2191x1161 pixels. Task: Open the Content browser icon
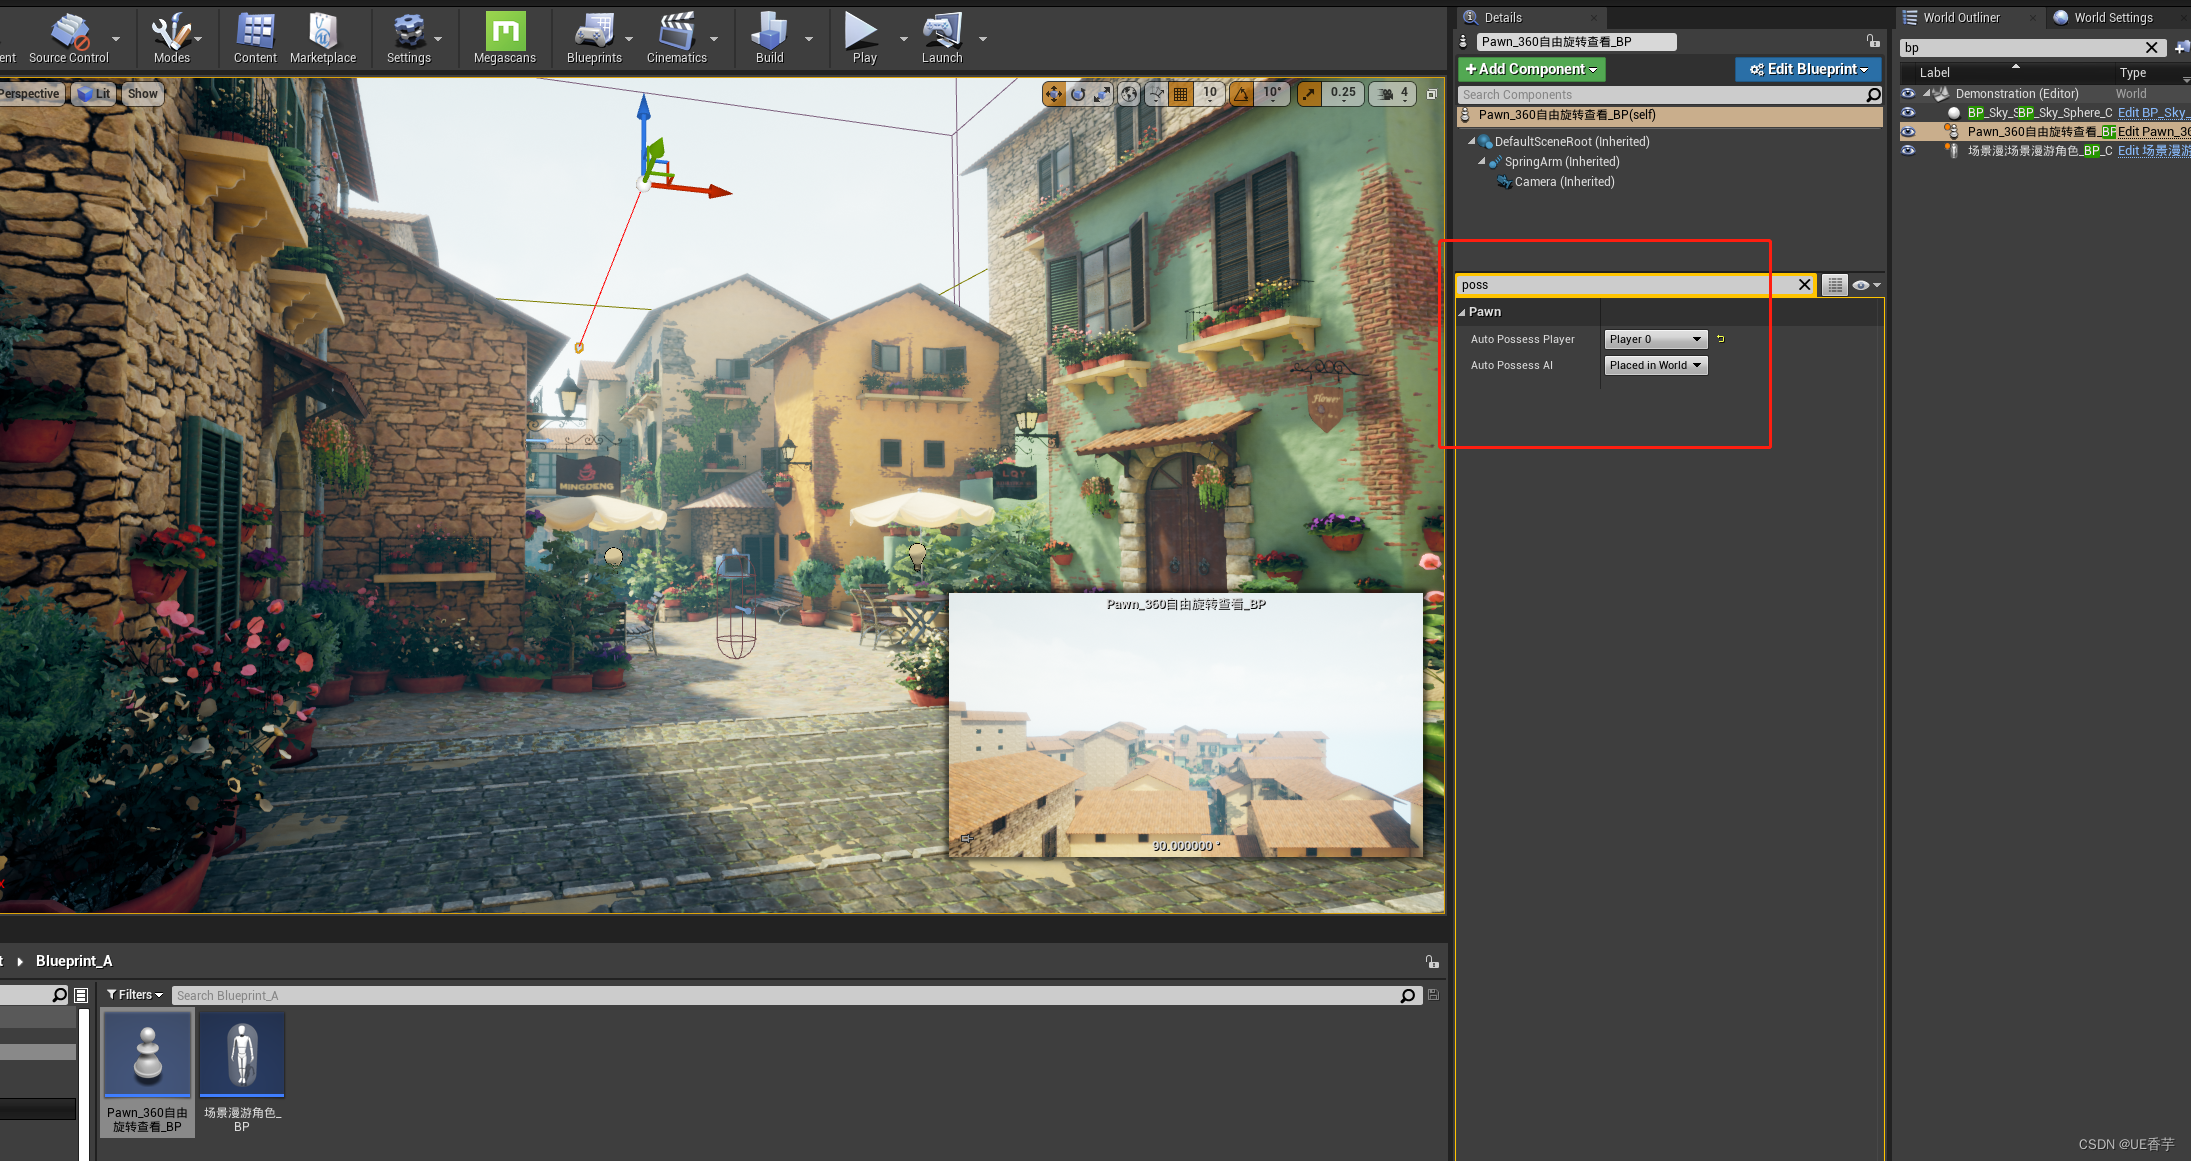[255, 38]
